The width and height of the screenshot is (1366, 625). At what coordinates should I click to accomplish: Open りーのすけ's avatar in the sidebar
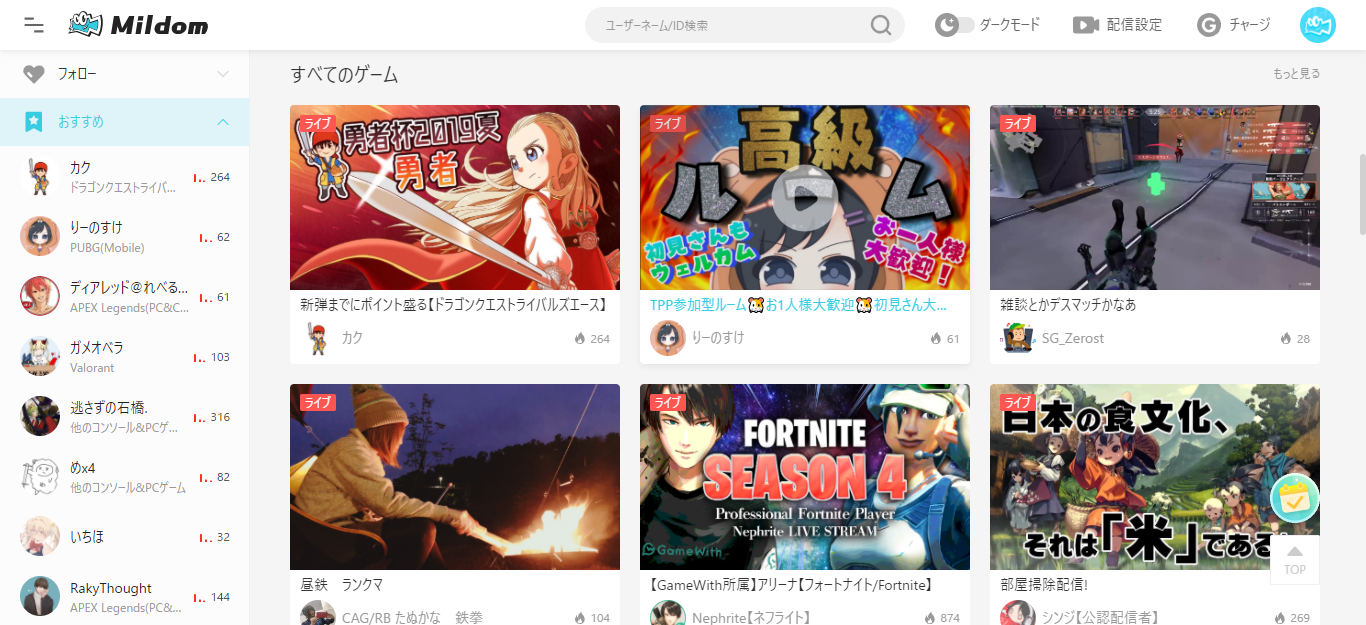click(x=40, y=236)
